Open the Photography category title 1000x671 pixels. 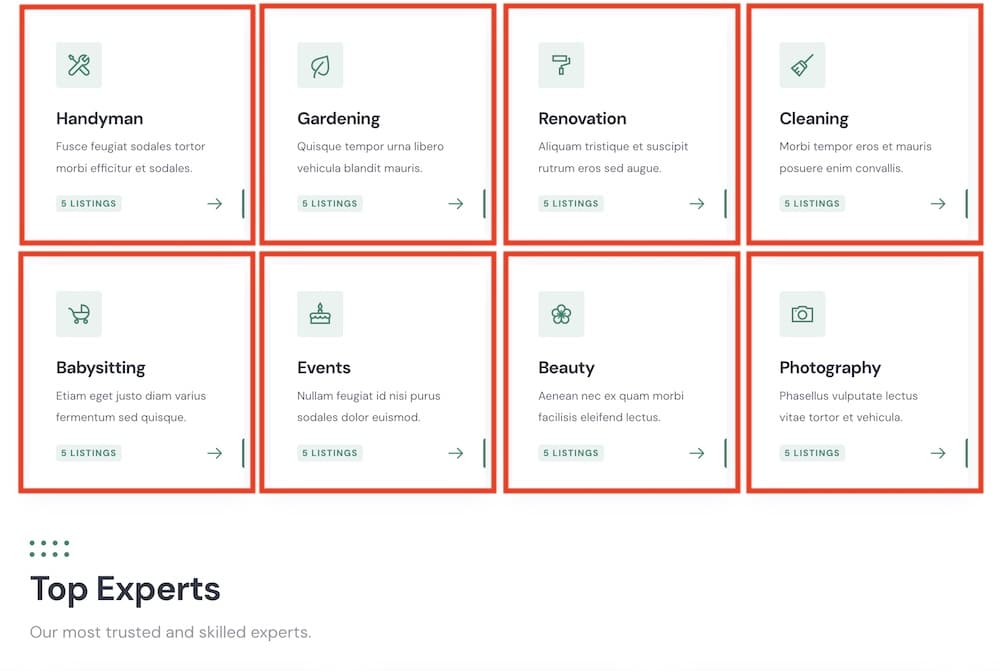click(830, 368)
